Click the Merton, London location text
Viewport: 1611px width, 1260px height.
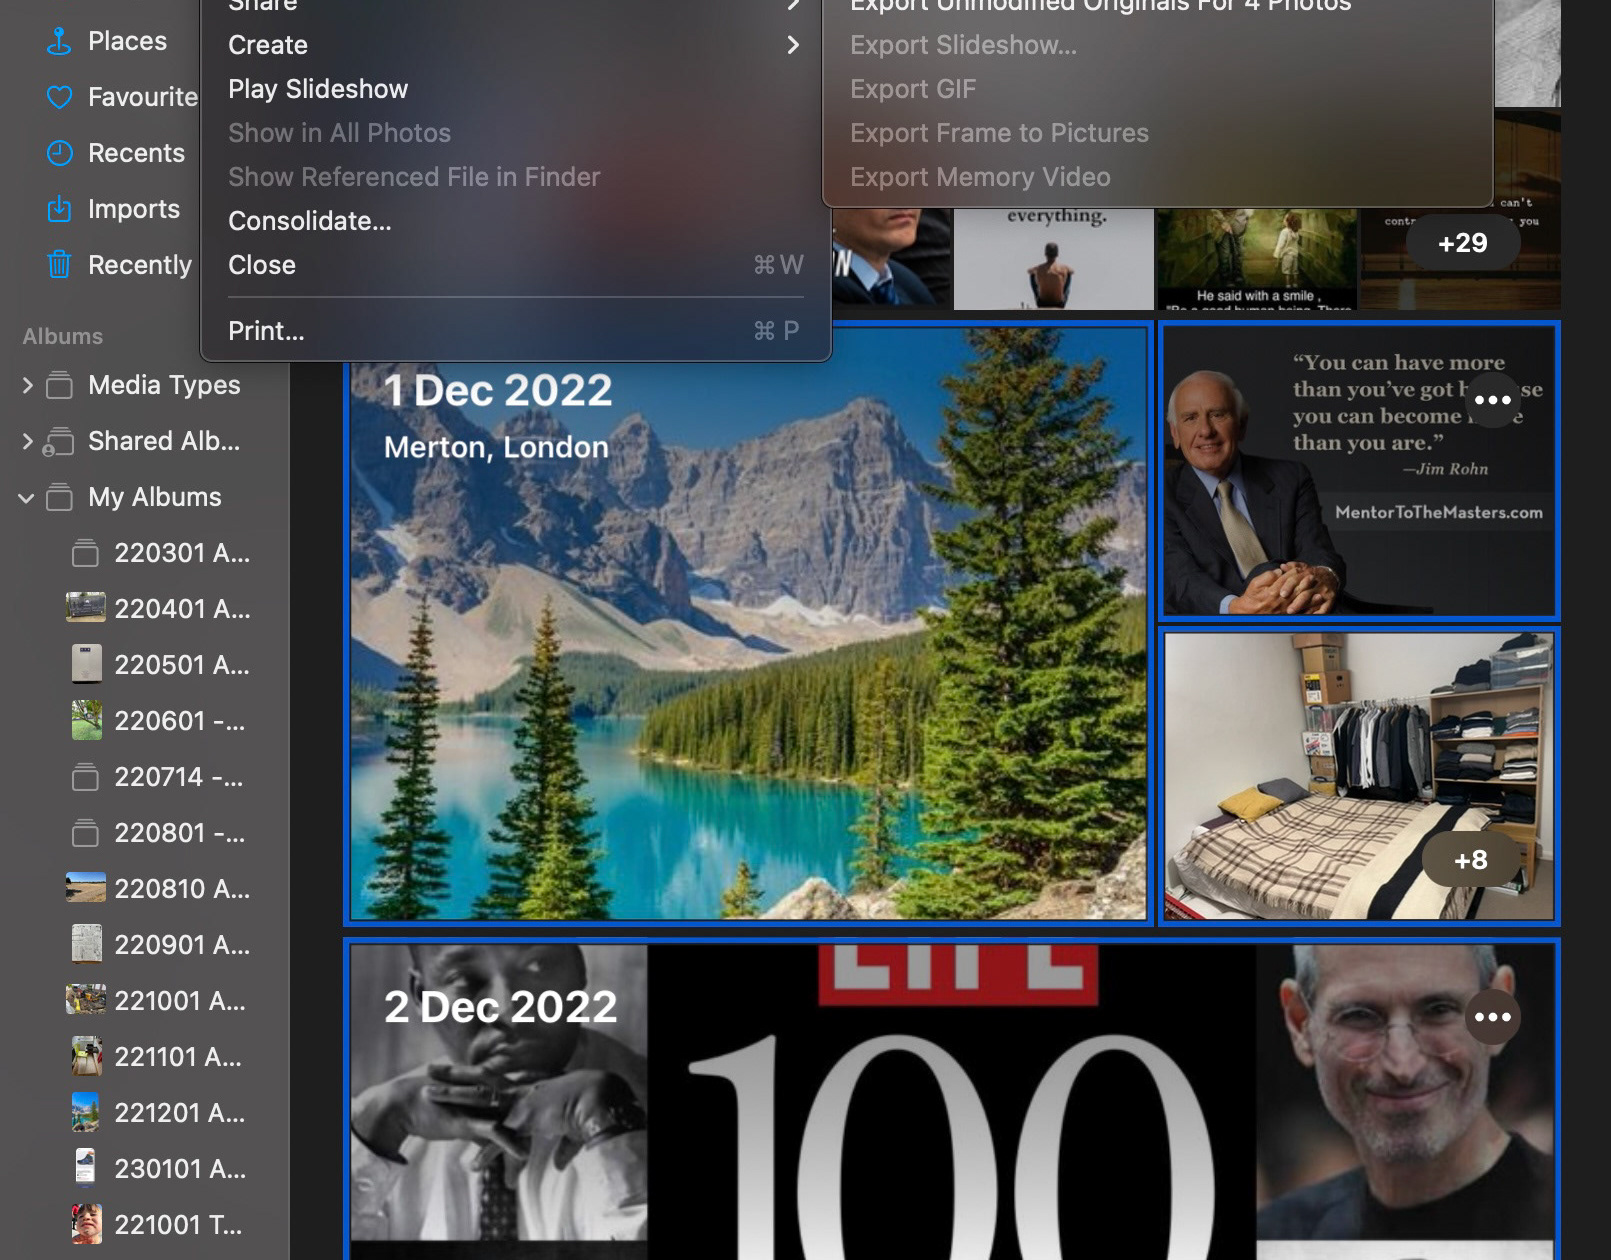point(496,447)
